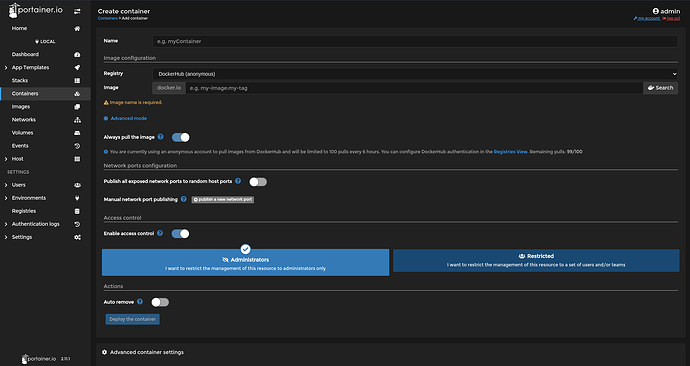Viewport: 690px width, 366px height.
Task: Click help icon beside Always pull the image
Action: tap(161, 137)
